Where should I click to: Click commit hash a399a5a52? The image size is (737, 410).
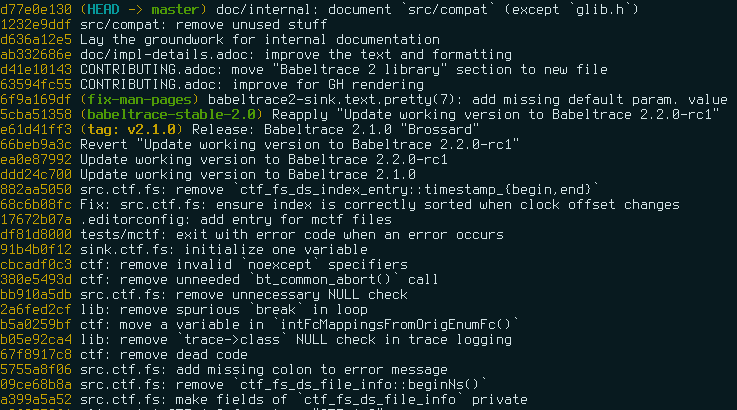(x=36, y=400)
